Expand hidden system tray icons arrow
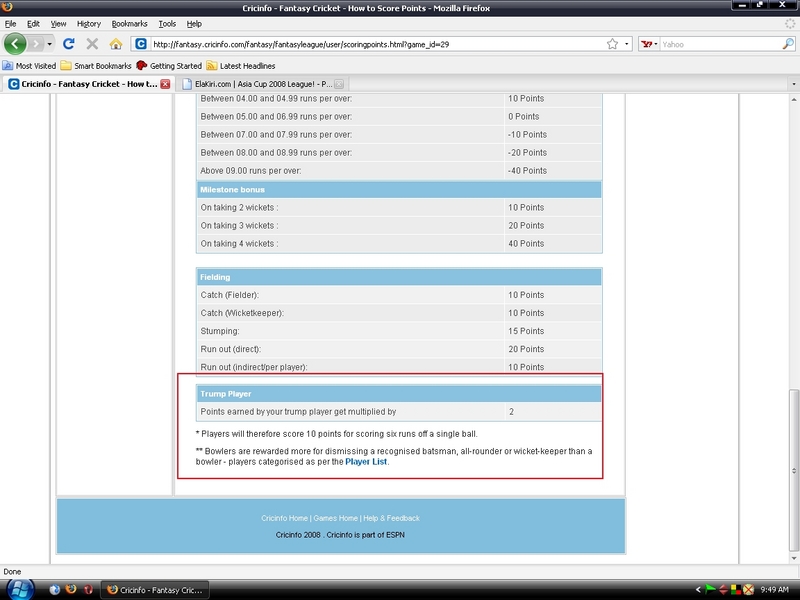Image resolution: width=800 pixels, height=600 pixels. click(698, 590)
